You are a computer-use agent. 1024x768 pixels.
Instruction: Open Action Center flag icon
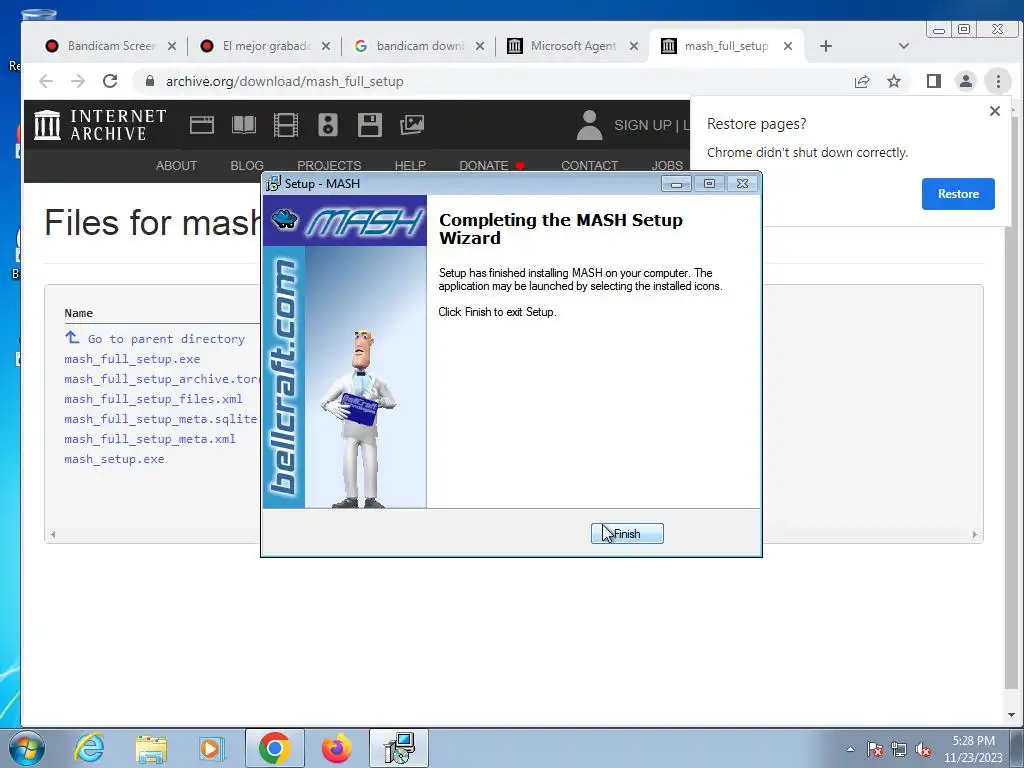[x=875, y=749]
